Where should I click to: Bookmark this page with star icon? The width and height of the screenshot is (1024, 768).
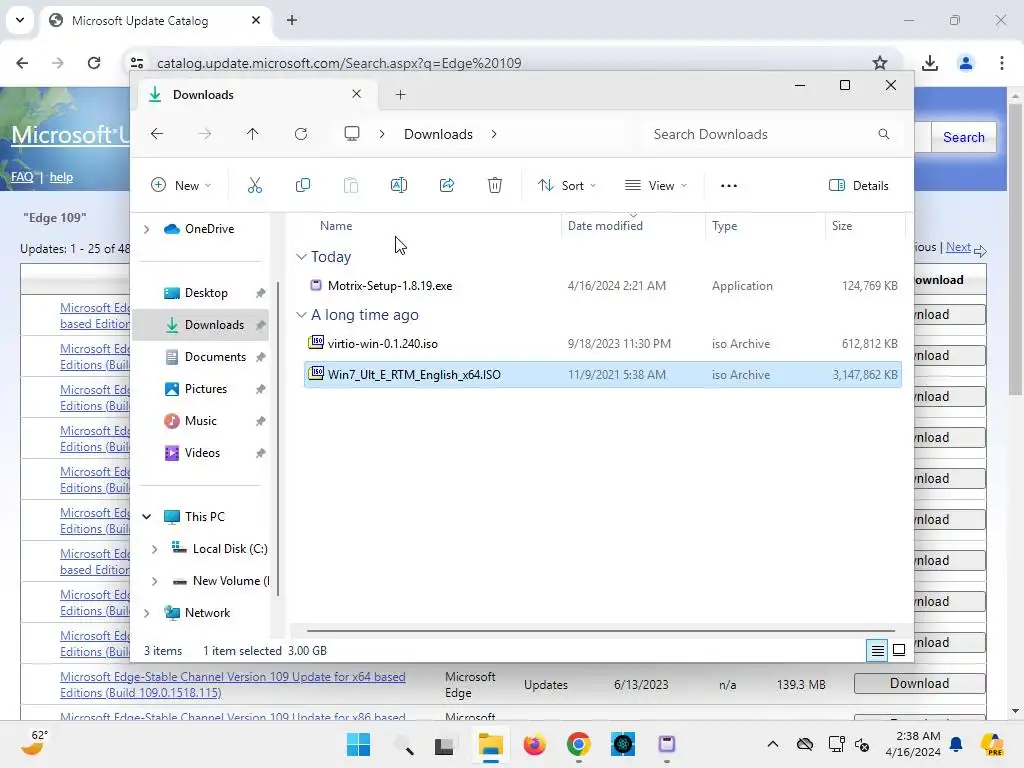(880, 63)
